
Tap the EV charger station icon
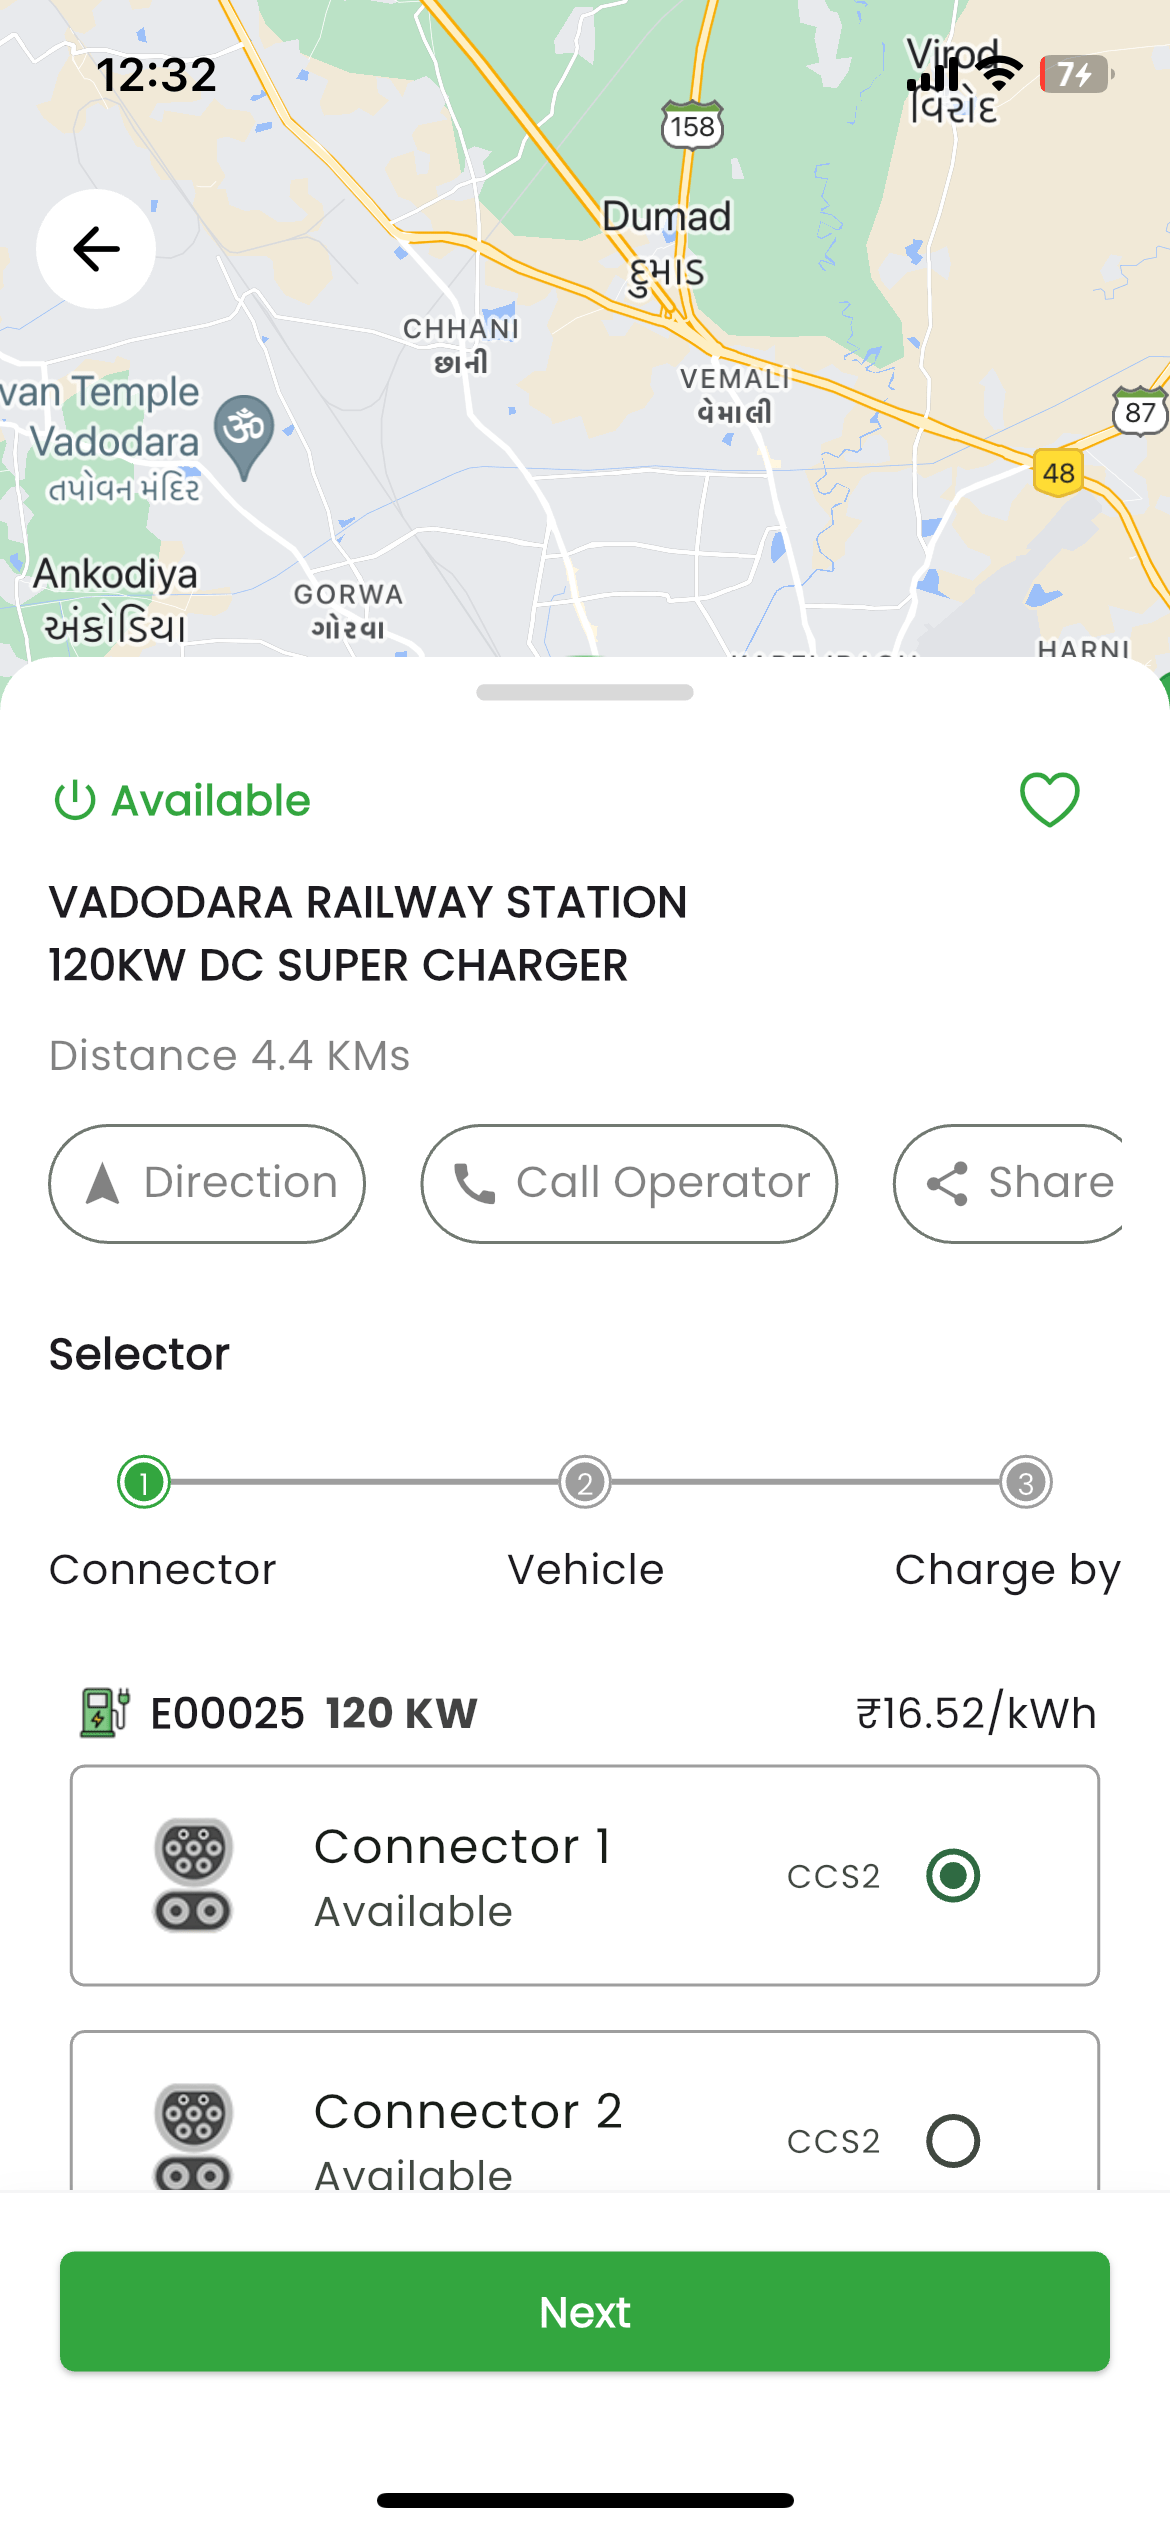point(105,1712)
